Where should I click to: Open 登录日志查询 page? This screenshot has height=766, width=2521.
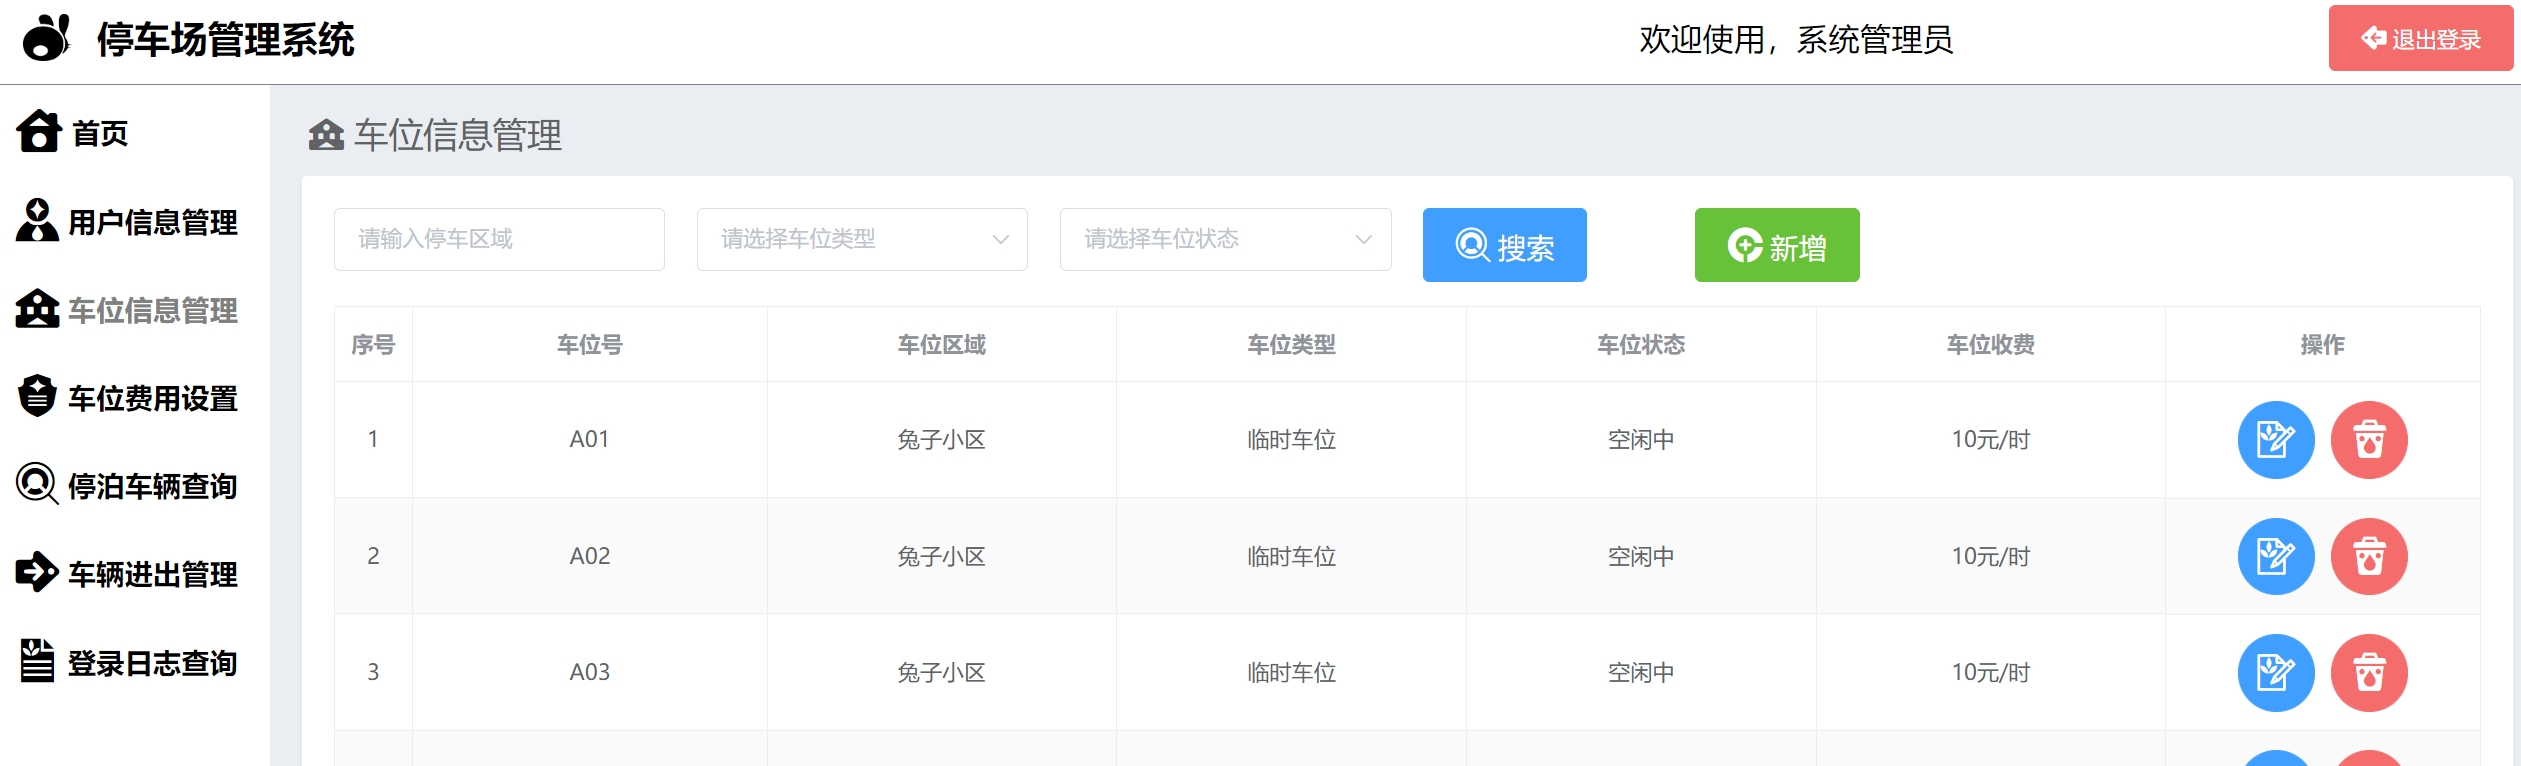153,663
